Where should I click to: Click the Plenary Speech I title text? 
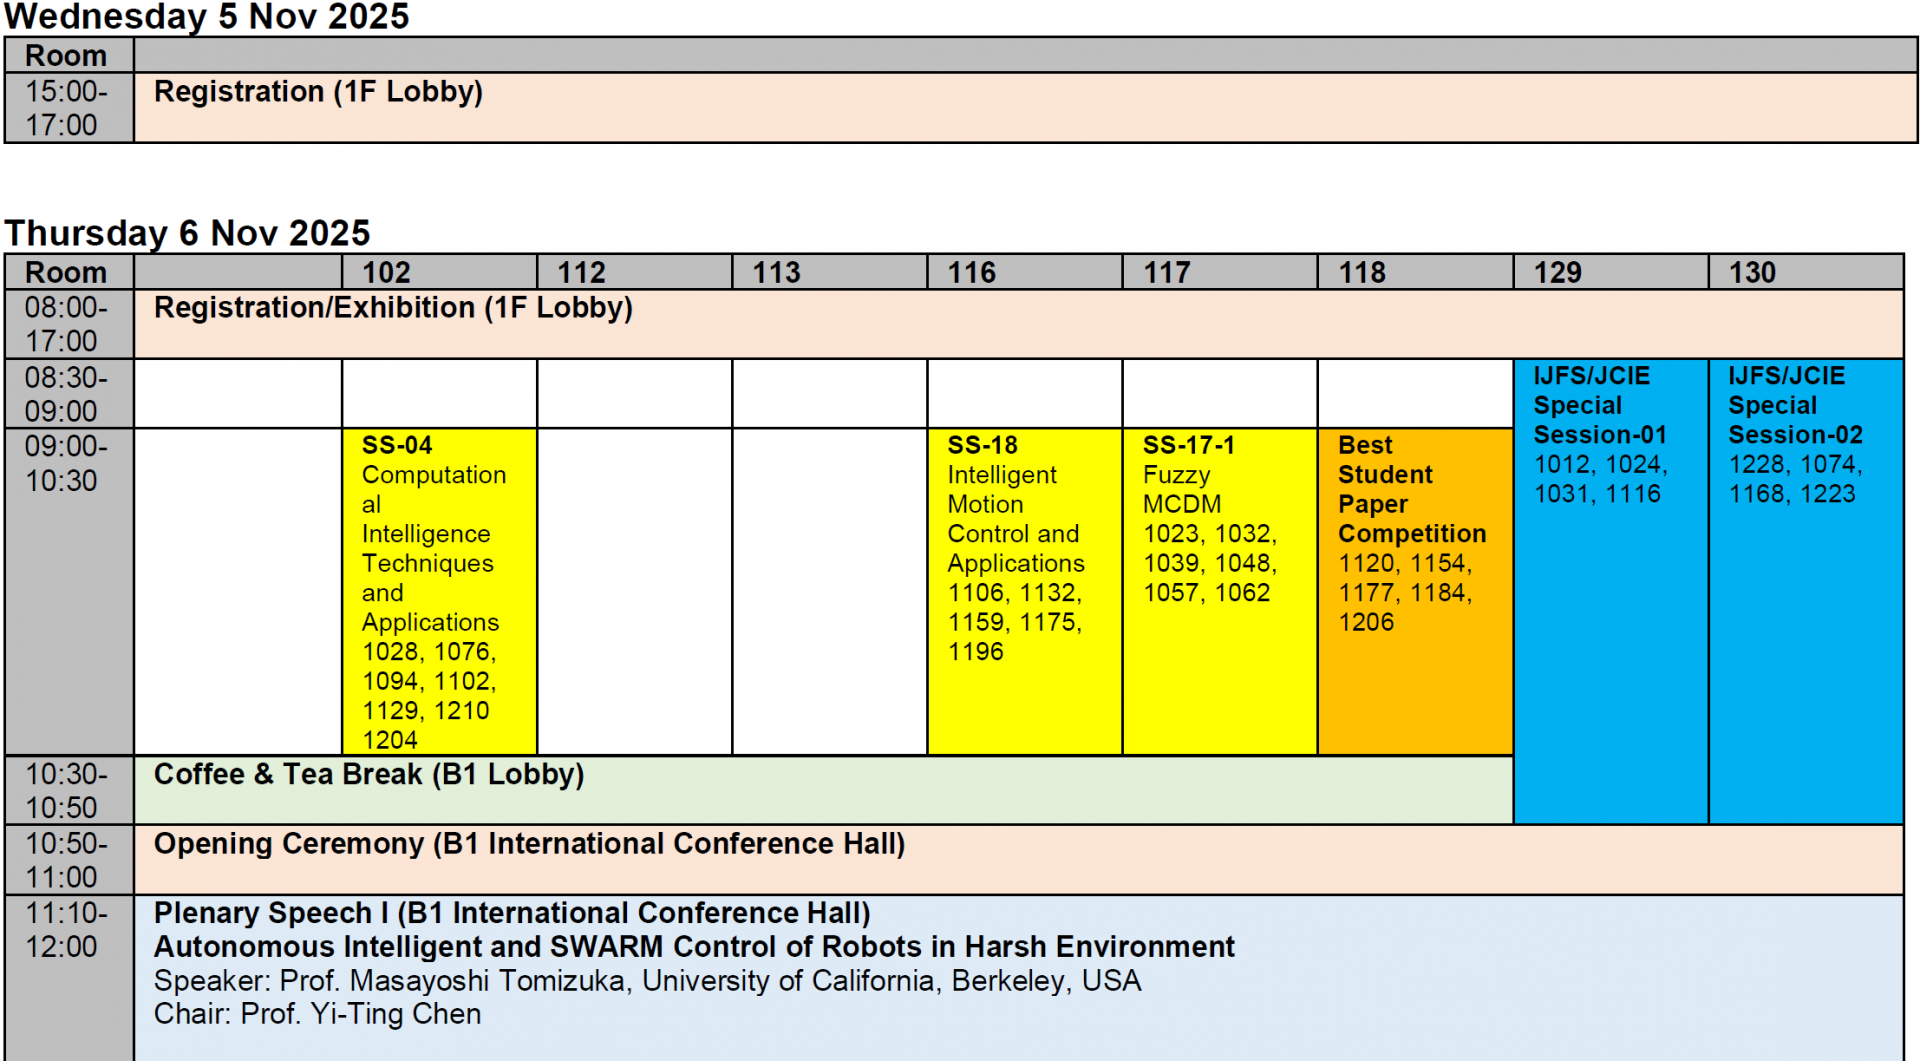tap(511, 913)
